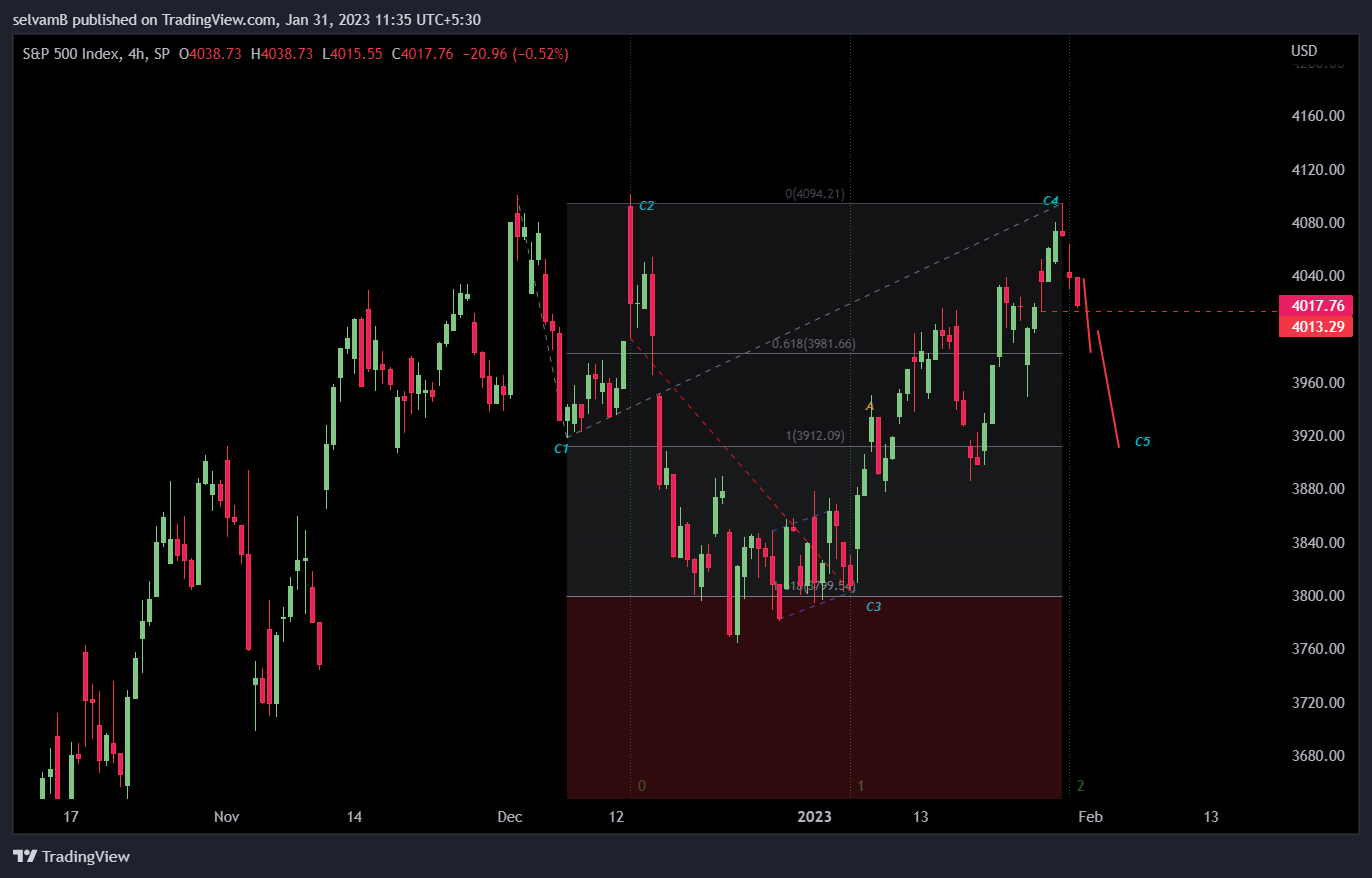Click the TradingView logo at bottom left
The height and width of the screenshot is (878, 1372).
pos(71,856)
